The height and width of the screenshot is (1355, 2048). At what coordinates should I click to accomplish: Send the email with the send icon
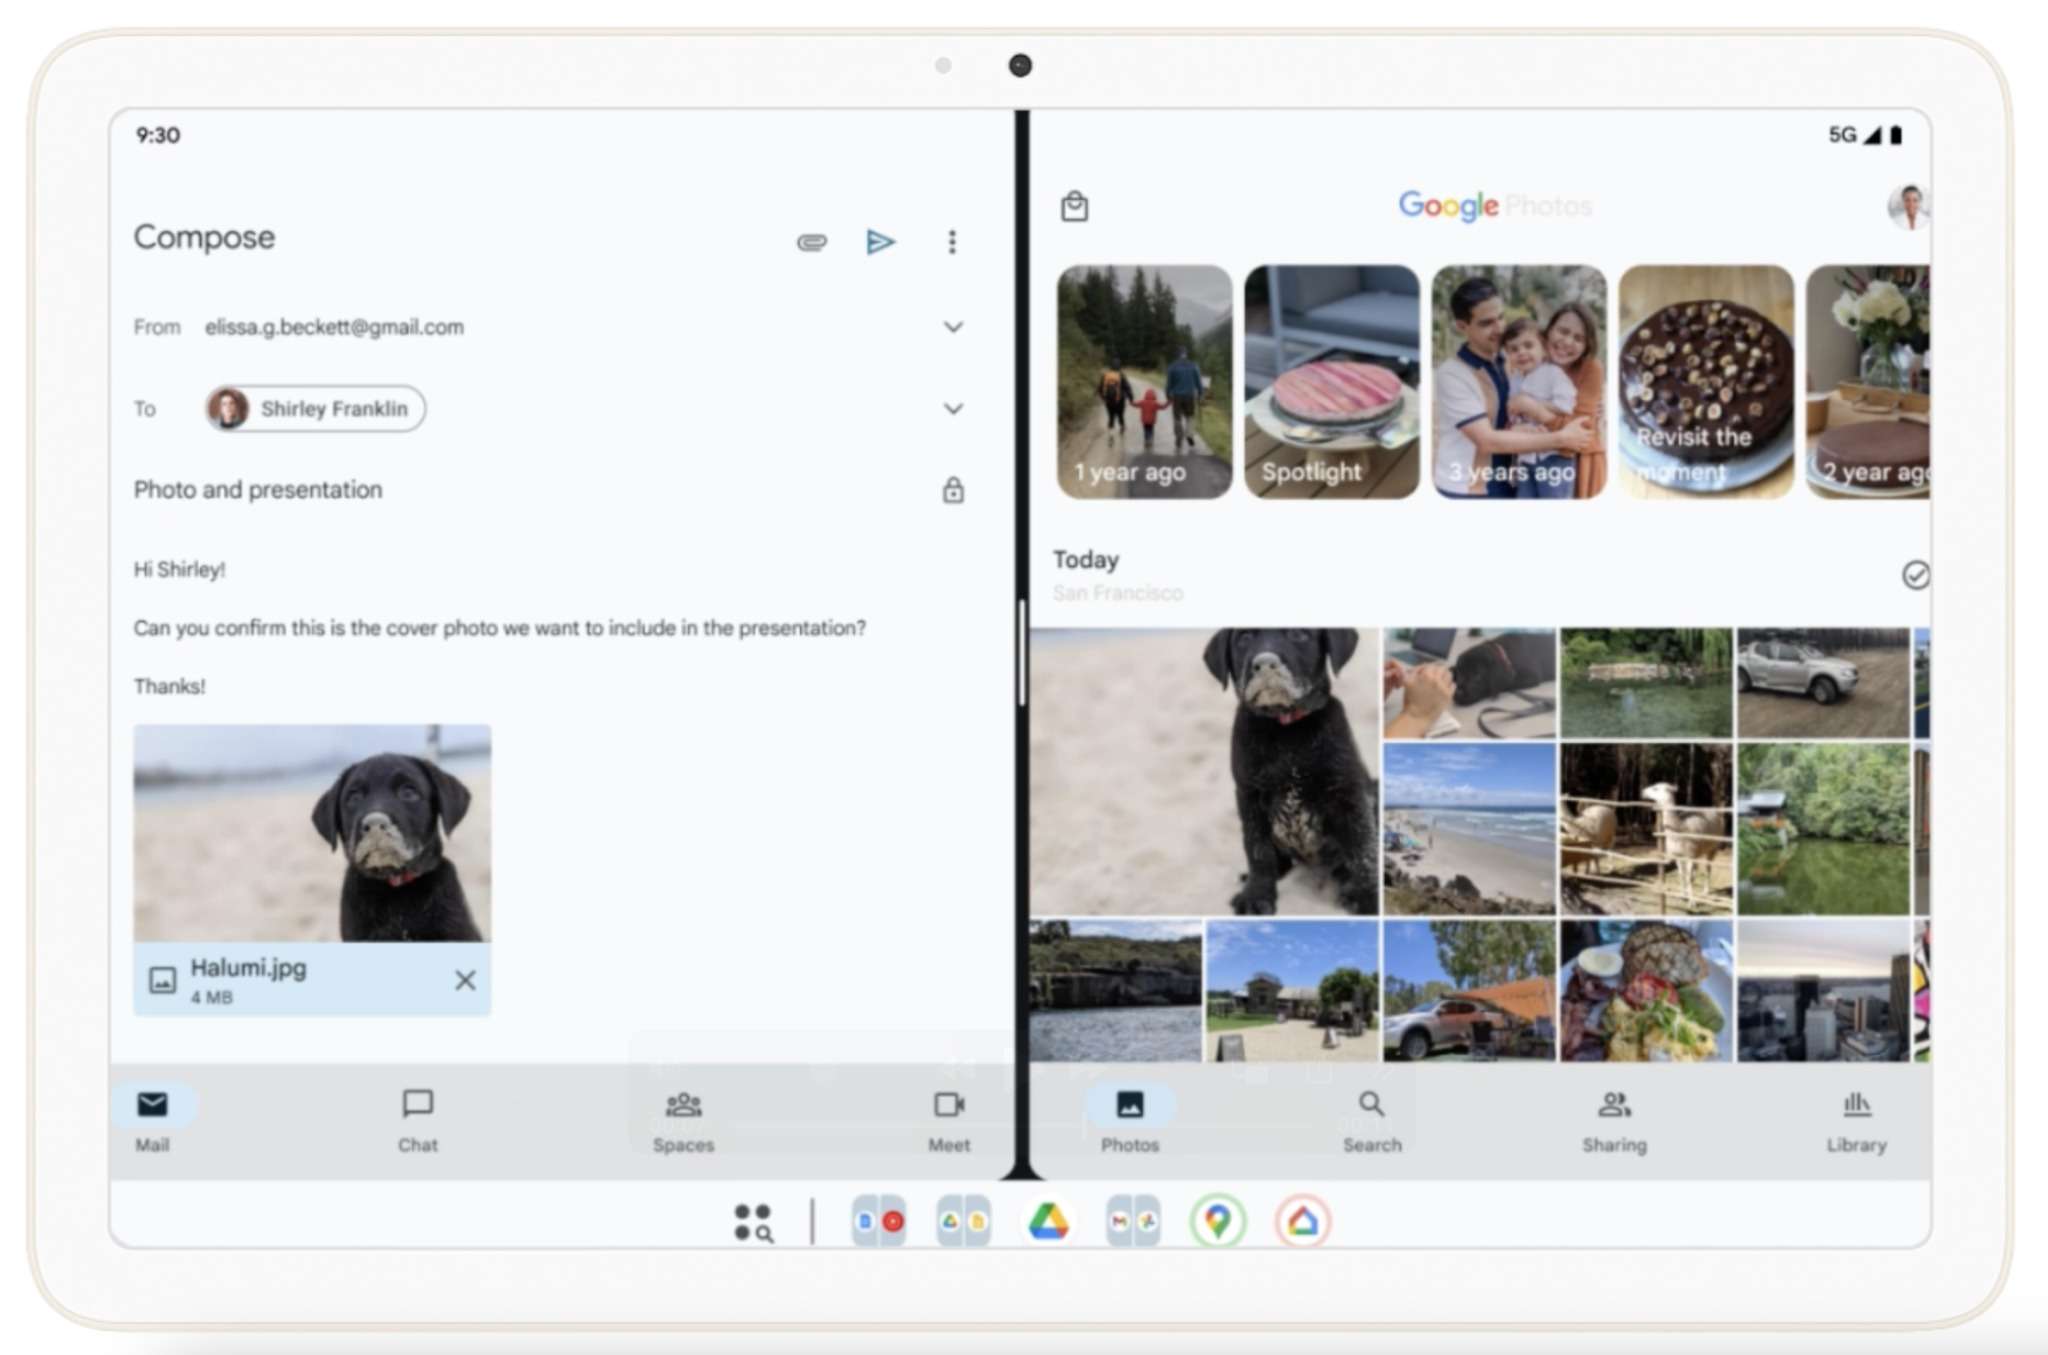[880, 242]
